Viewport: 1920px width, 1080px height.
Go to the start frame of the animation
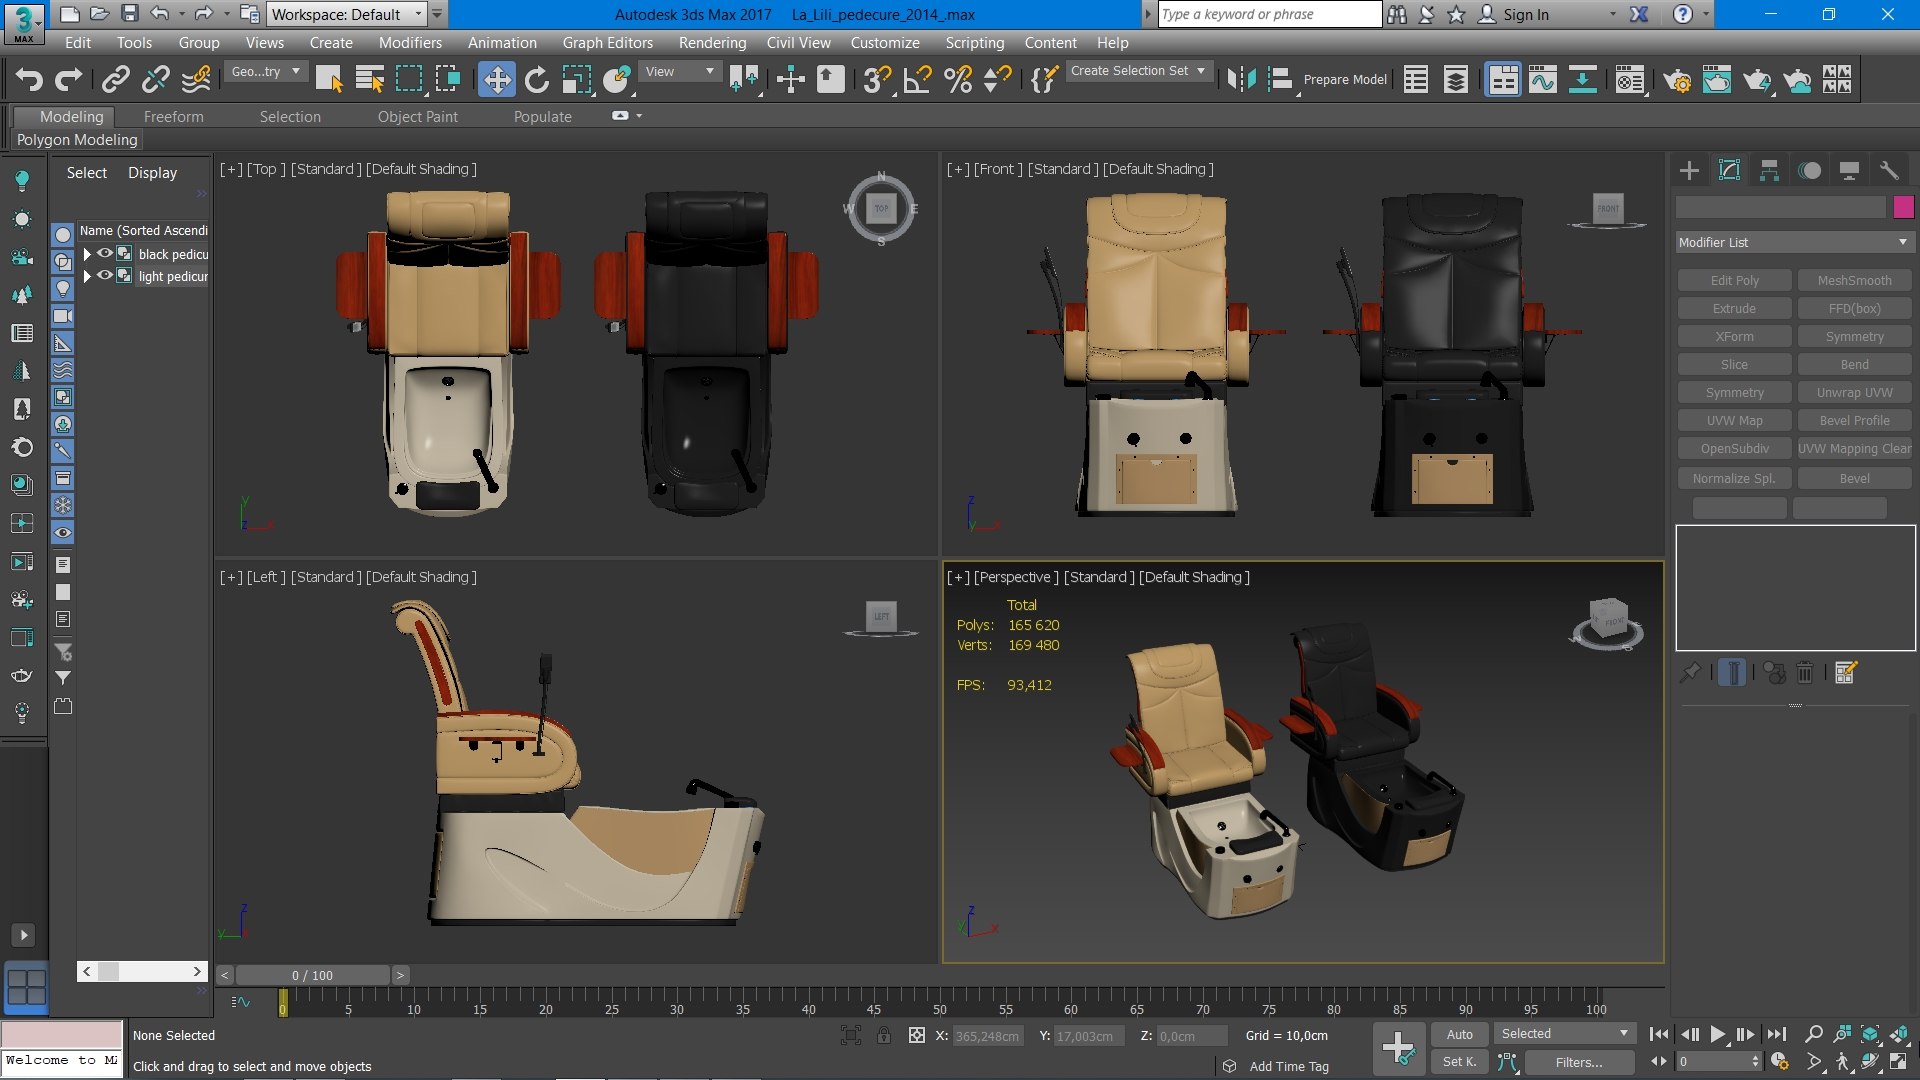(1658, 1034)
